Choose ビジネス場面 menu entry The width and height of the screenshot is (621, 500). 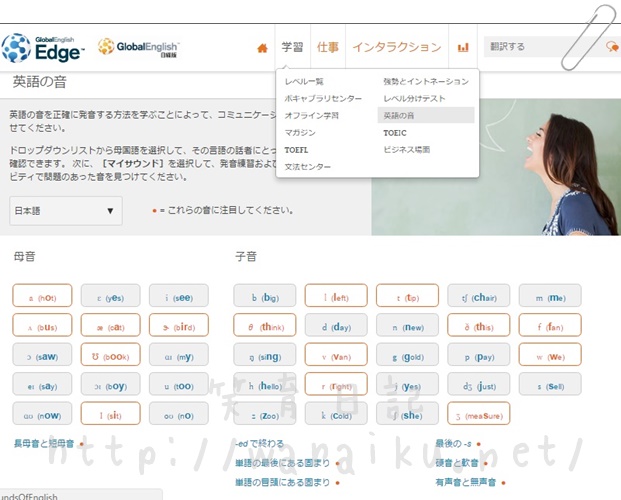tap(406, 150)
